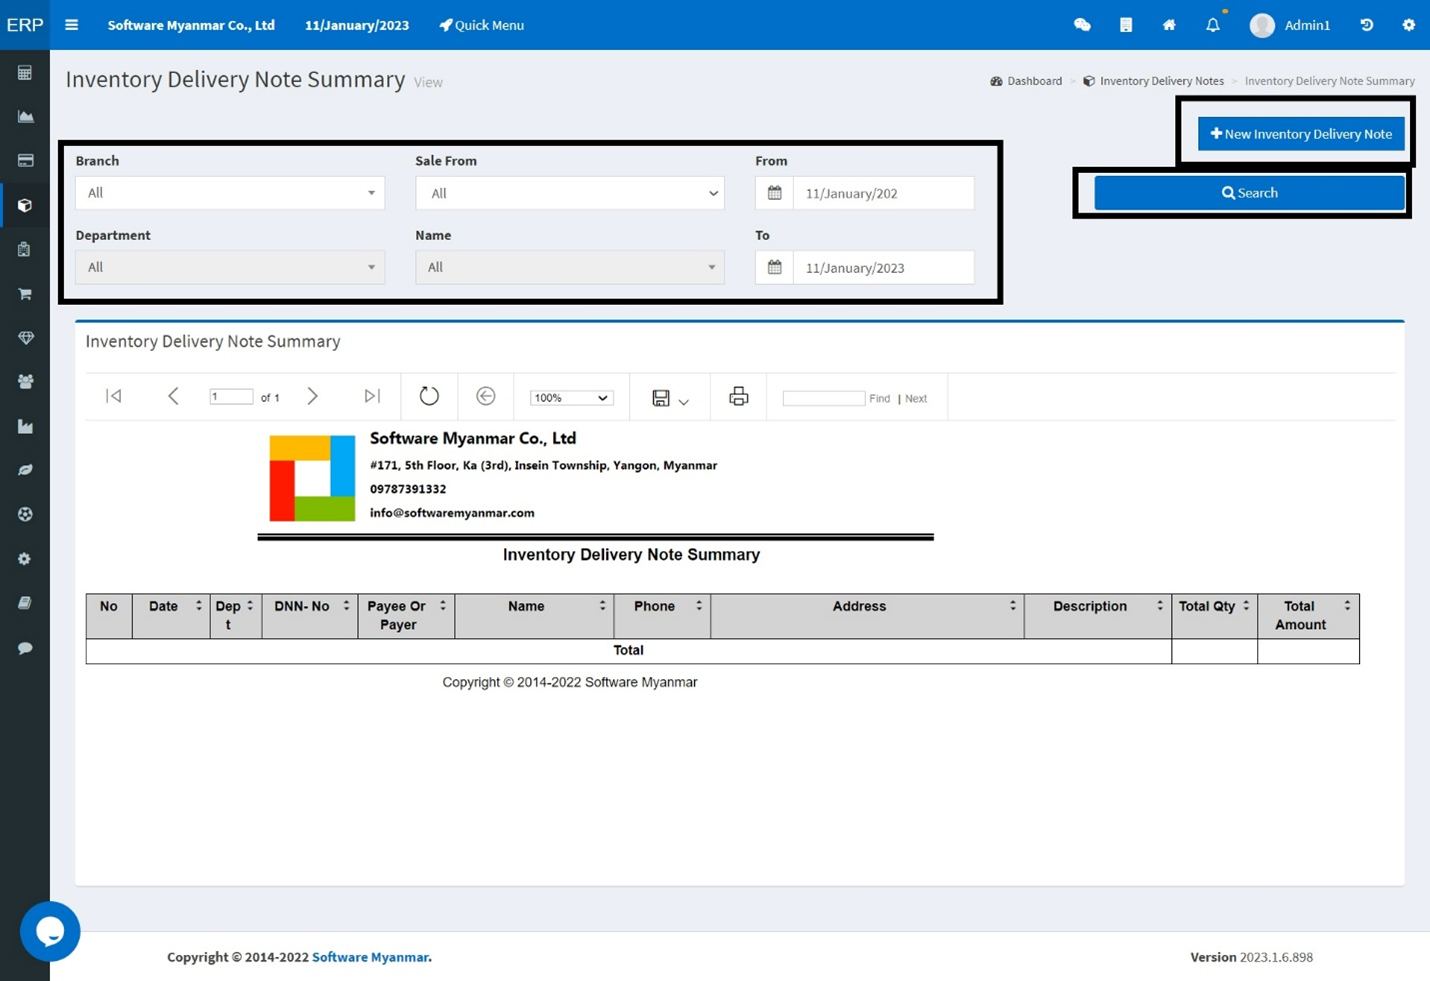Open notifications bell icon
Viewport: 1430px width, 981px height.
(x=1213, y=25)
